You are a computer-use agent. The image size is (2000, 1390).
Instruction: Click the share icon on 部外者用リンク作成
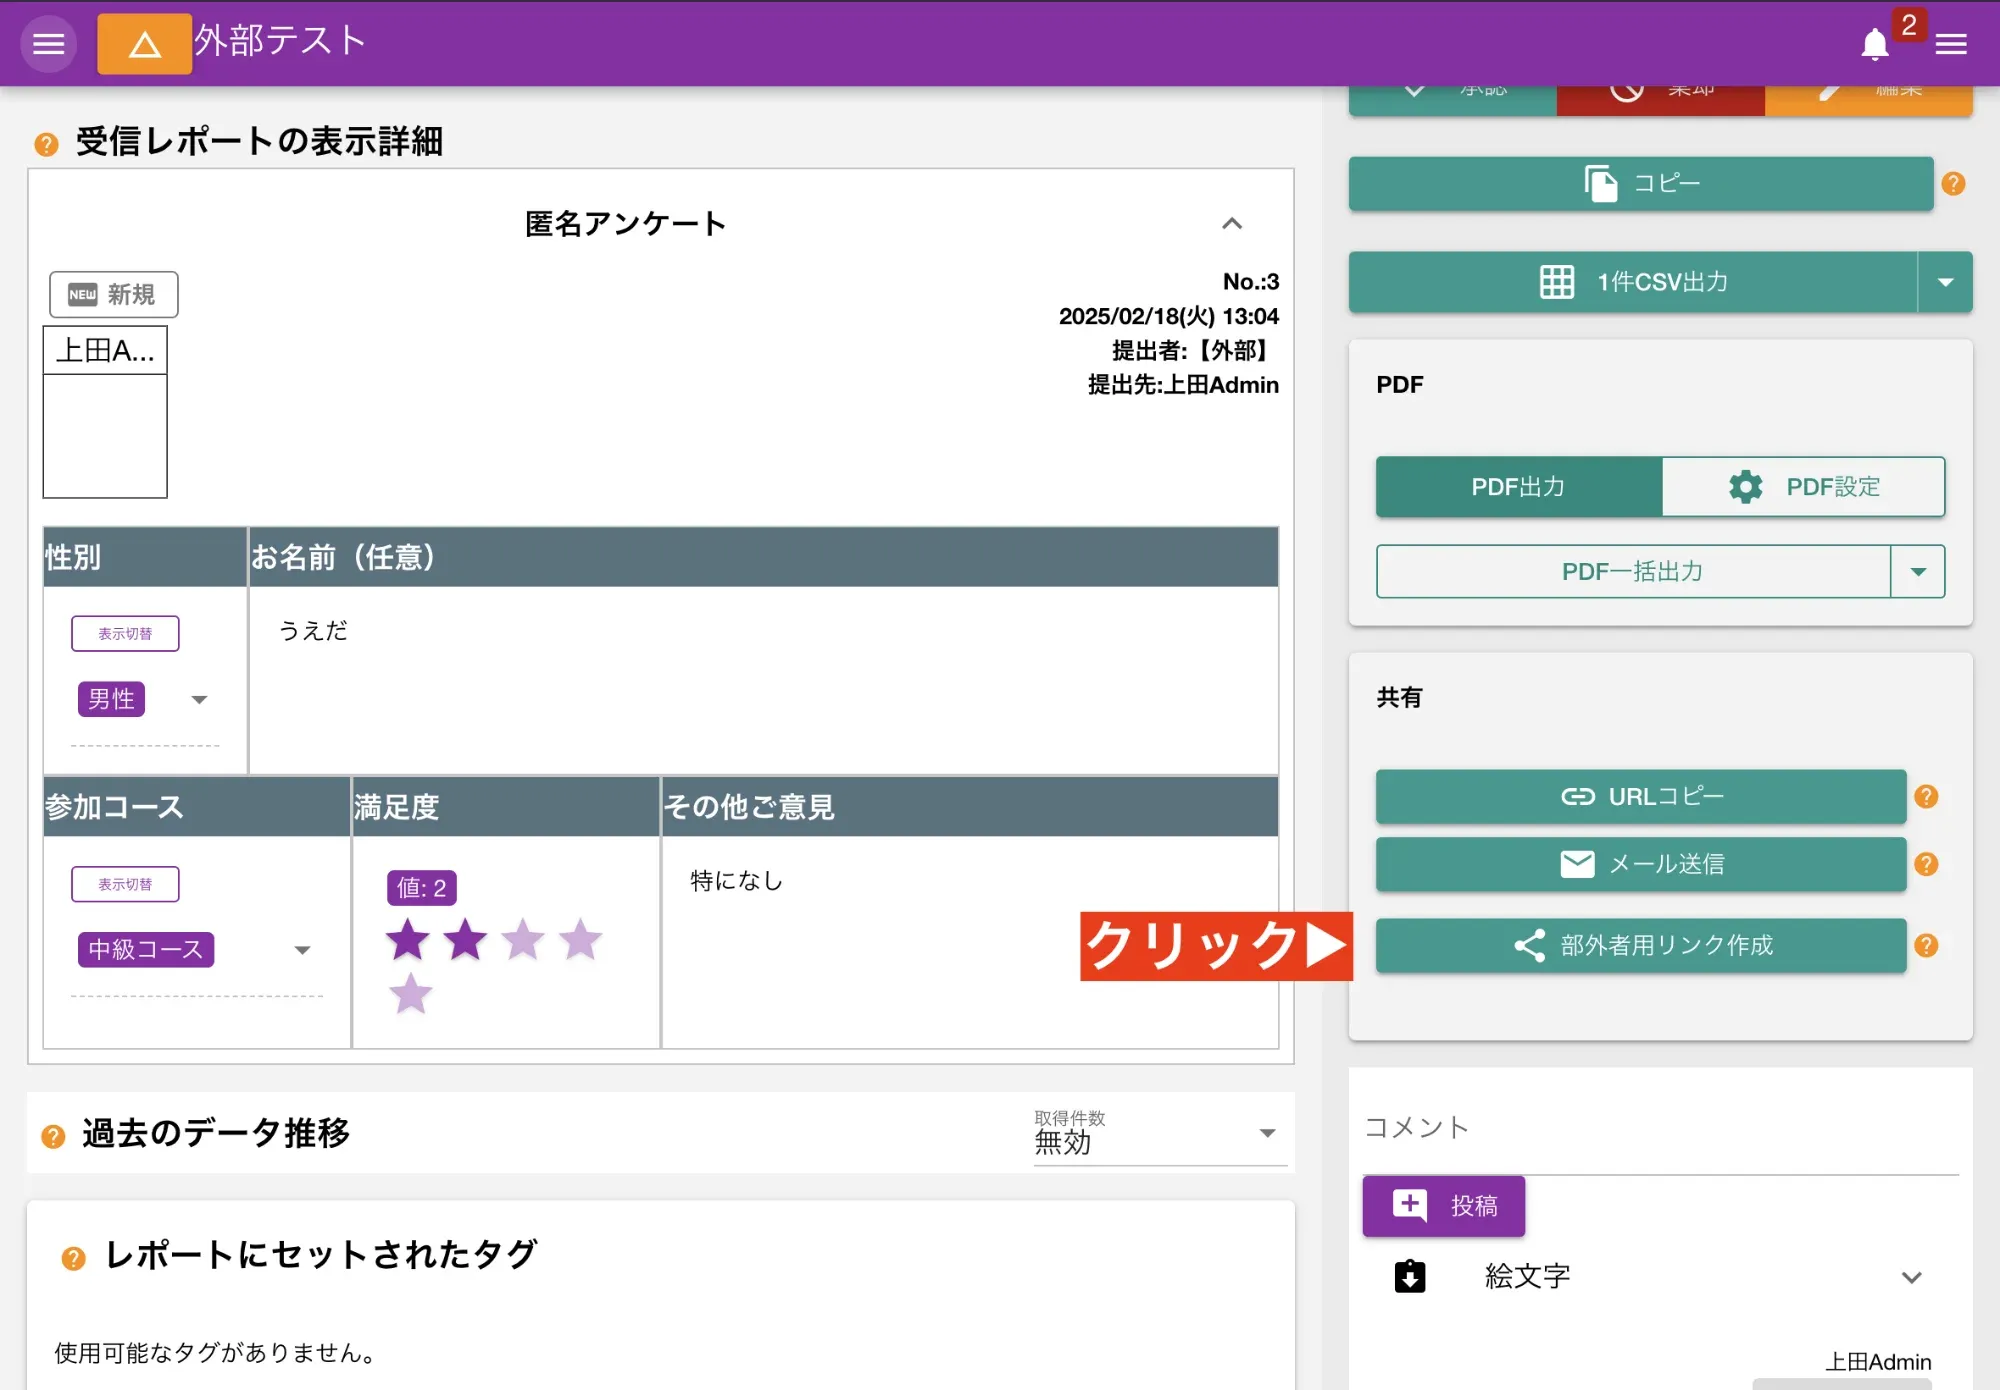click(x=1530, y=945)
